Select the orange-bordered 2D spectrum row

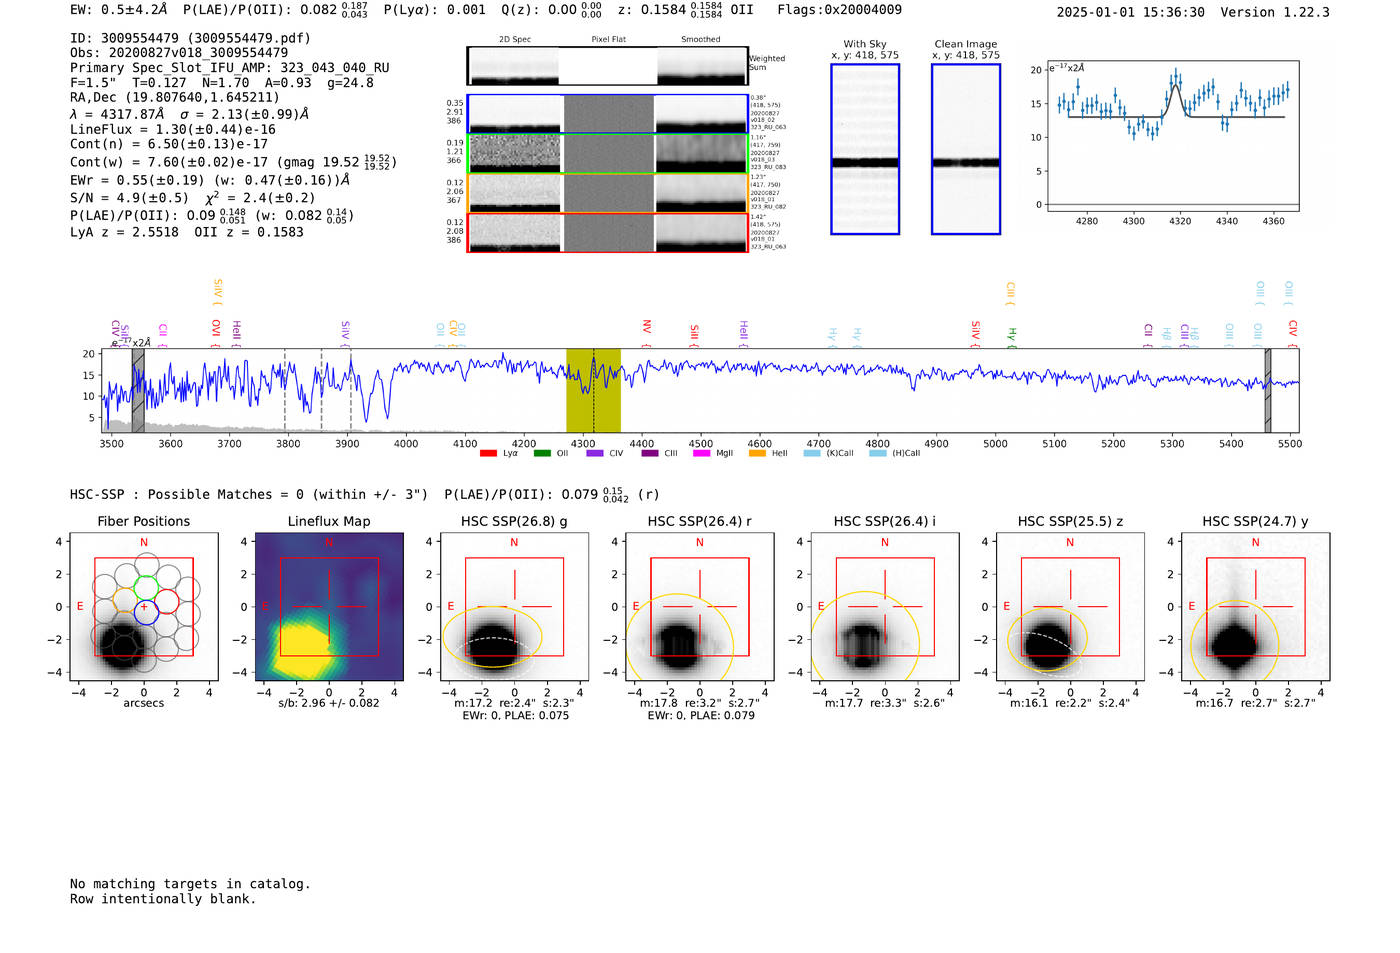click(607, 193)
